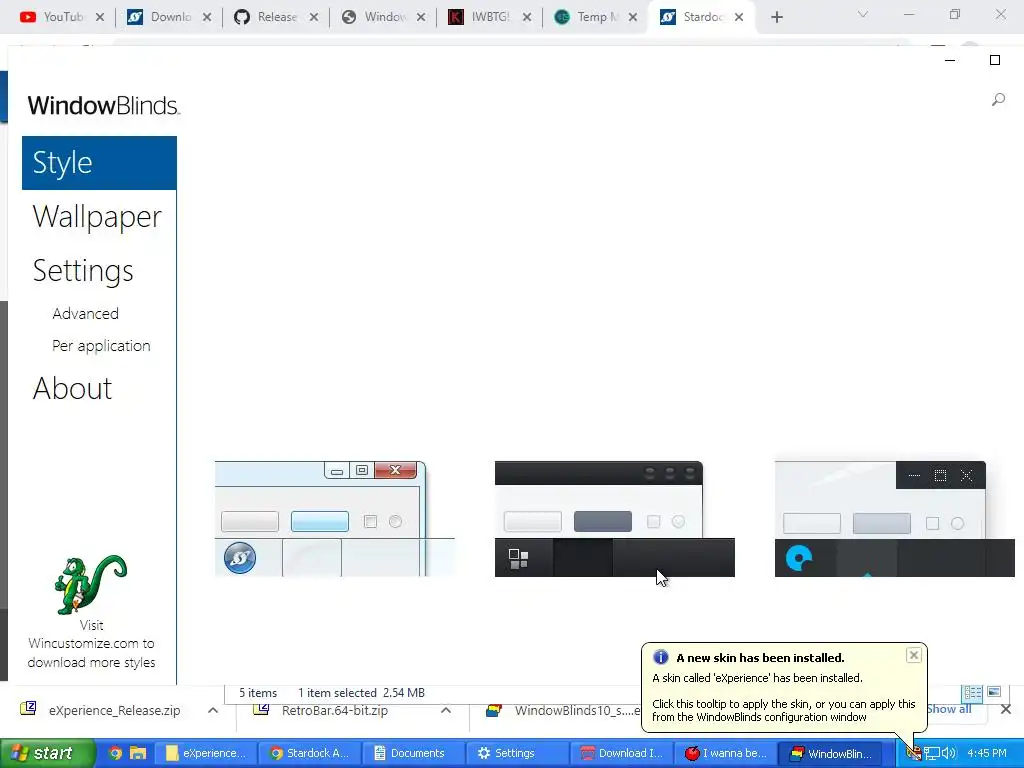Viewport: 1024px width, 768px height.
Task: Switch to Download taskbar button
Action: pos(620,754)
